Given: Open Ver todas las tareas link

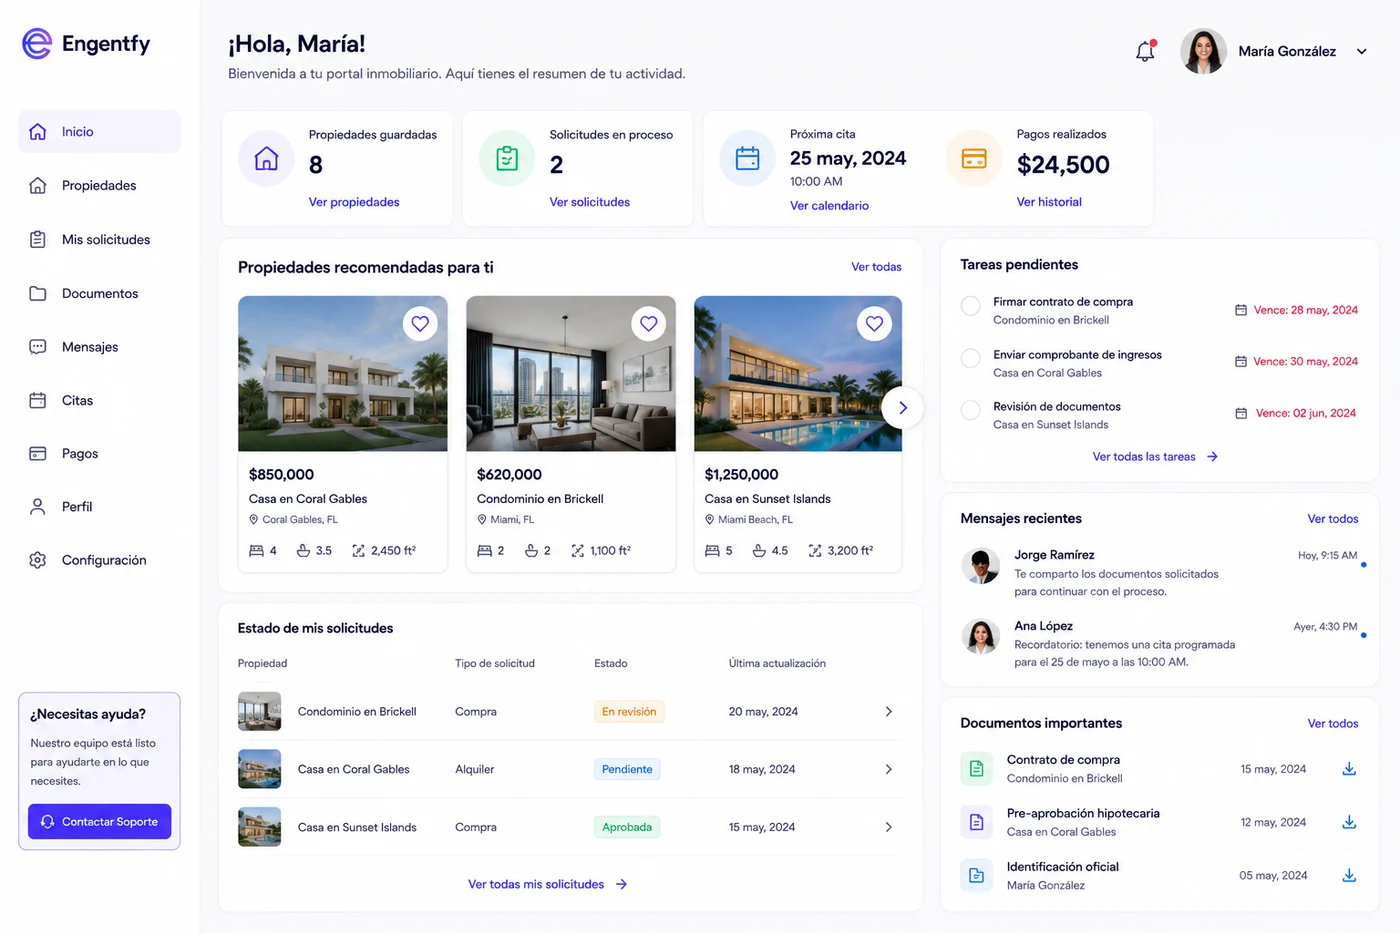Looking at the screenshot, I should point(1155,457).
